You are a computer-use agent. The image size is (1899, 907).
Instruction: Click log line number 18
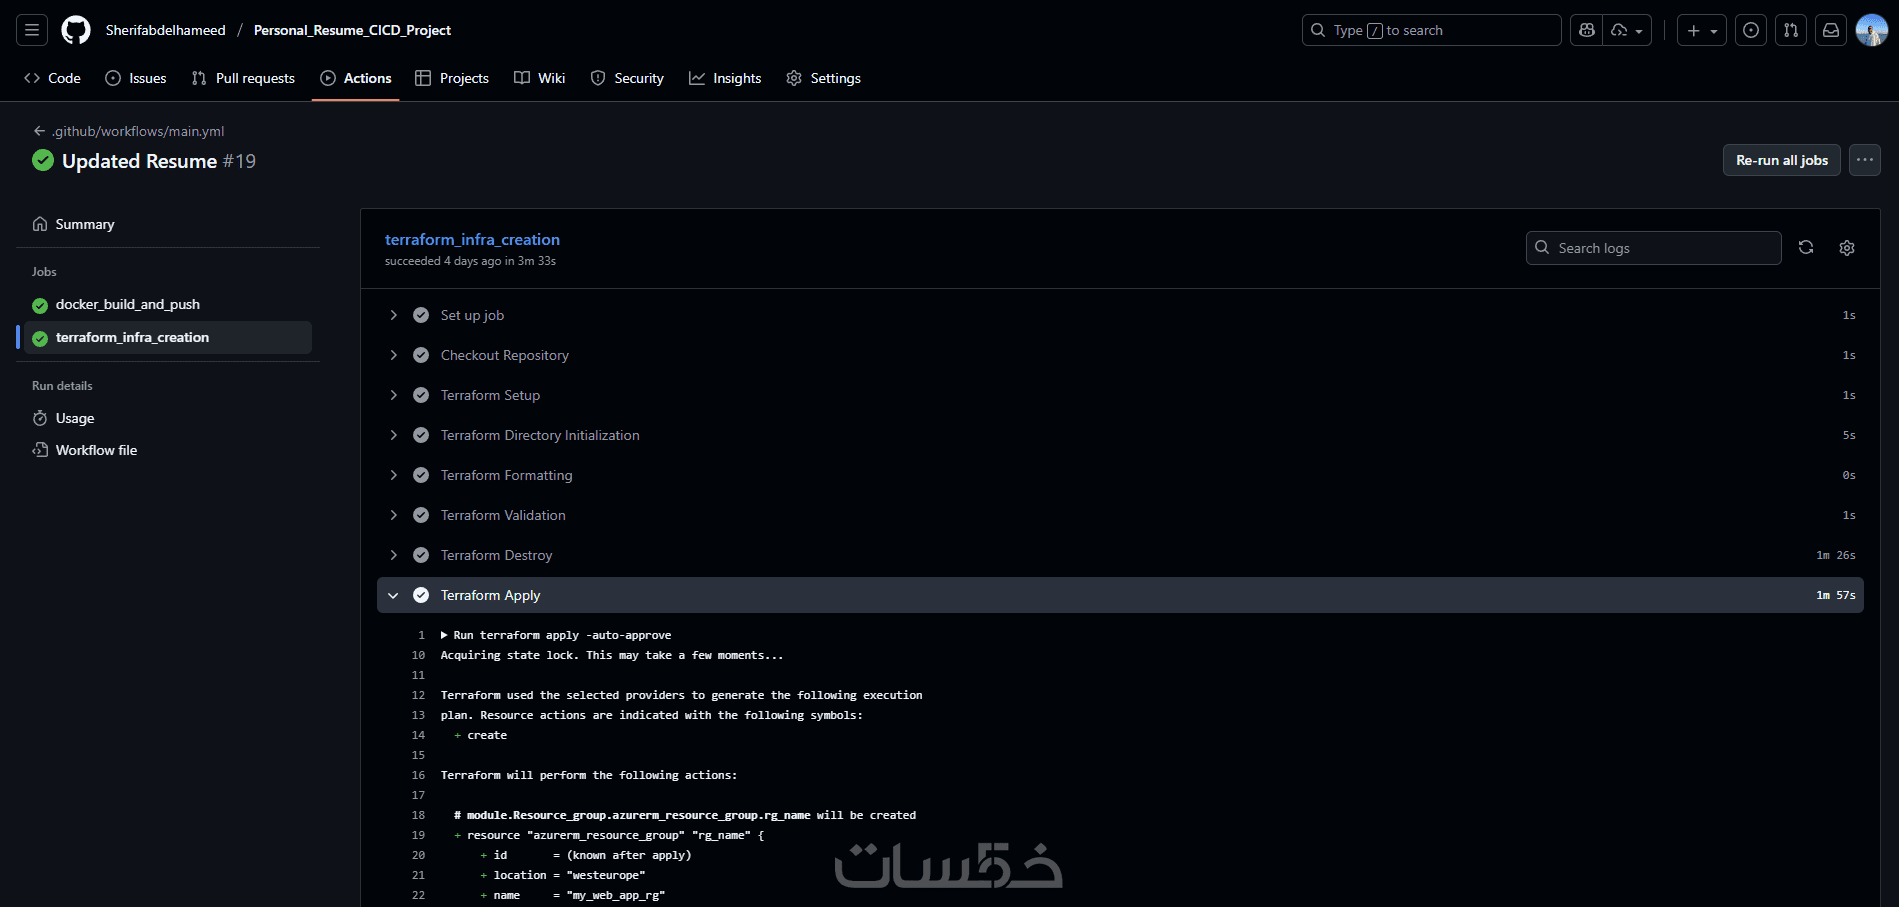tap(418, 815)
